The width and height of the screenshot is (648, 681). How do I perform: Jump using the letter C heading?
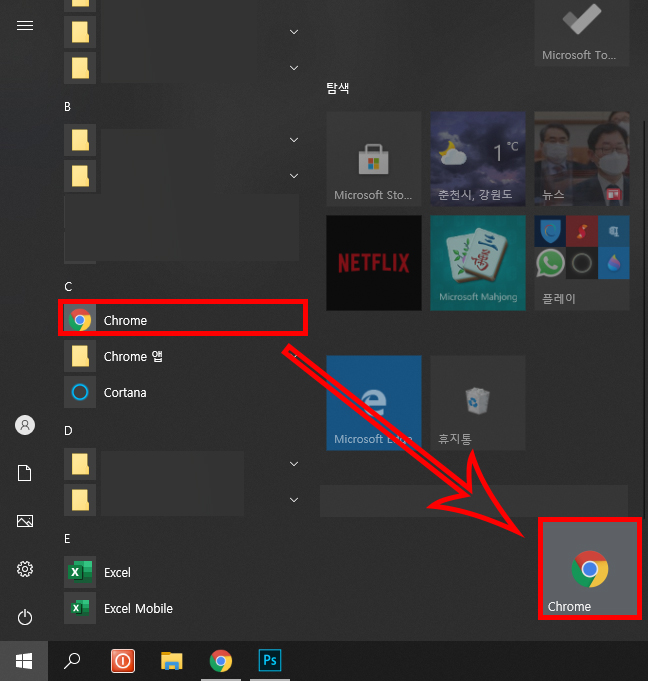[x=68, y=287]
